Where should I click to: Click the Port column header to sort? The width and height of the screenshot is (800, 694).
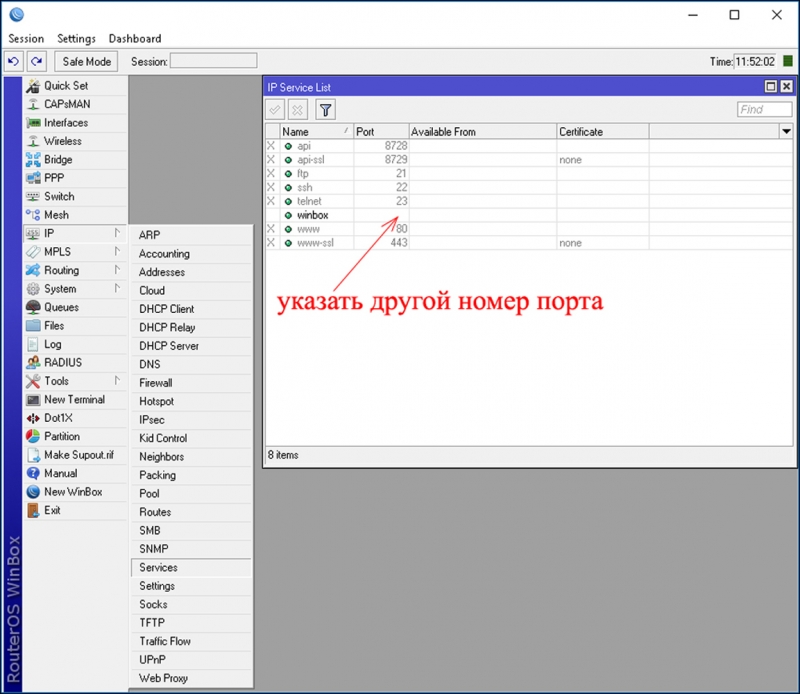point(380,132)
